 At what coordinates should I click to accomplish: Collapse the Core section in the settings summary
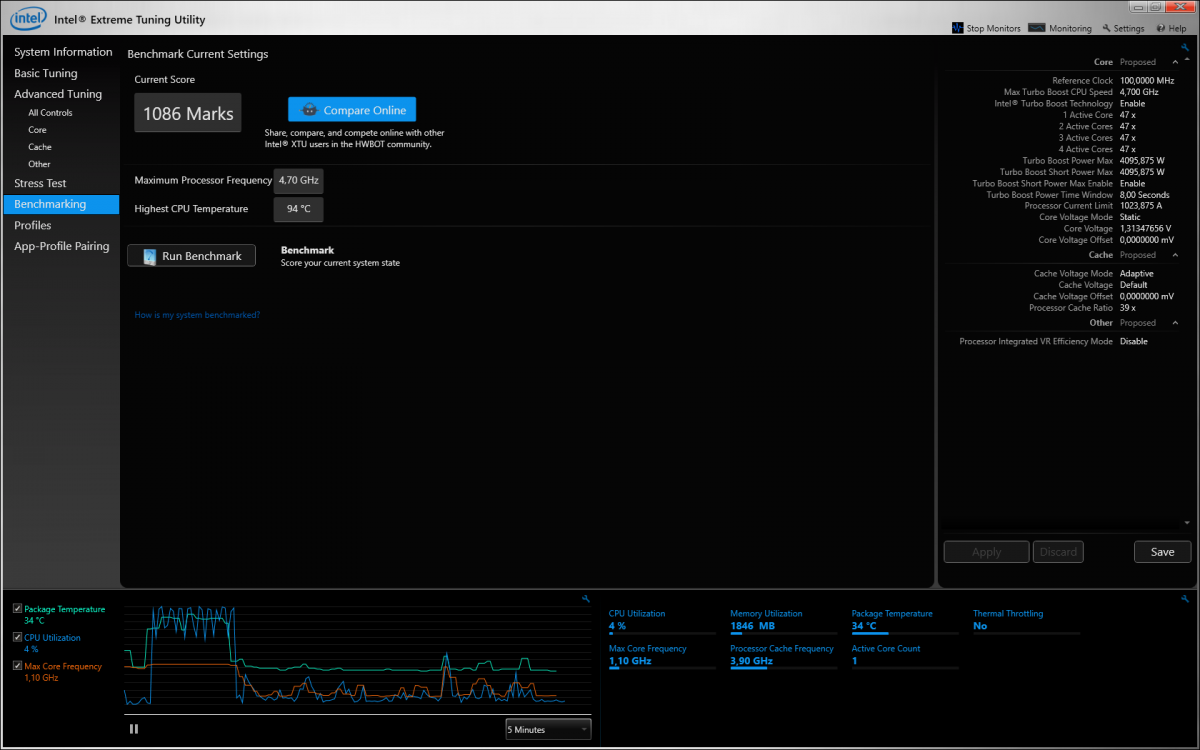pos(1175,62)
